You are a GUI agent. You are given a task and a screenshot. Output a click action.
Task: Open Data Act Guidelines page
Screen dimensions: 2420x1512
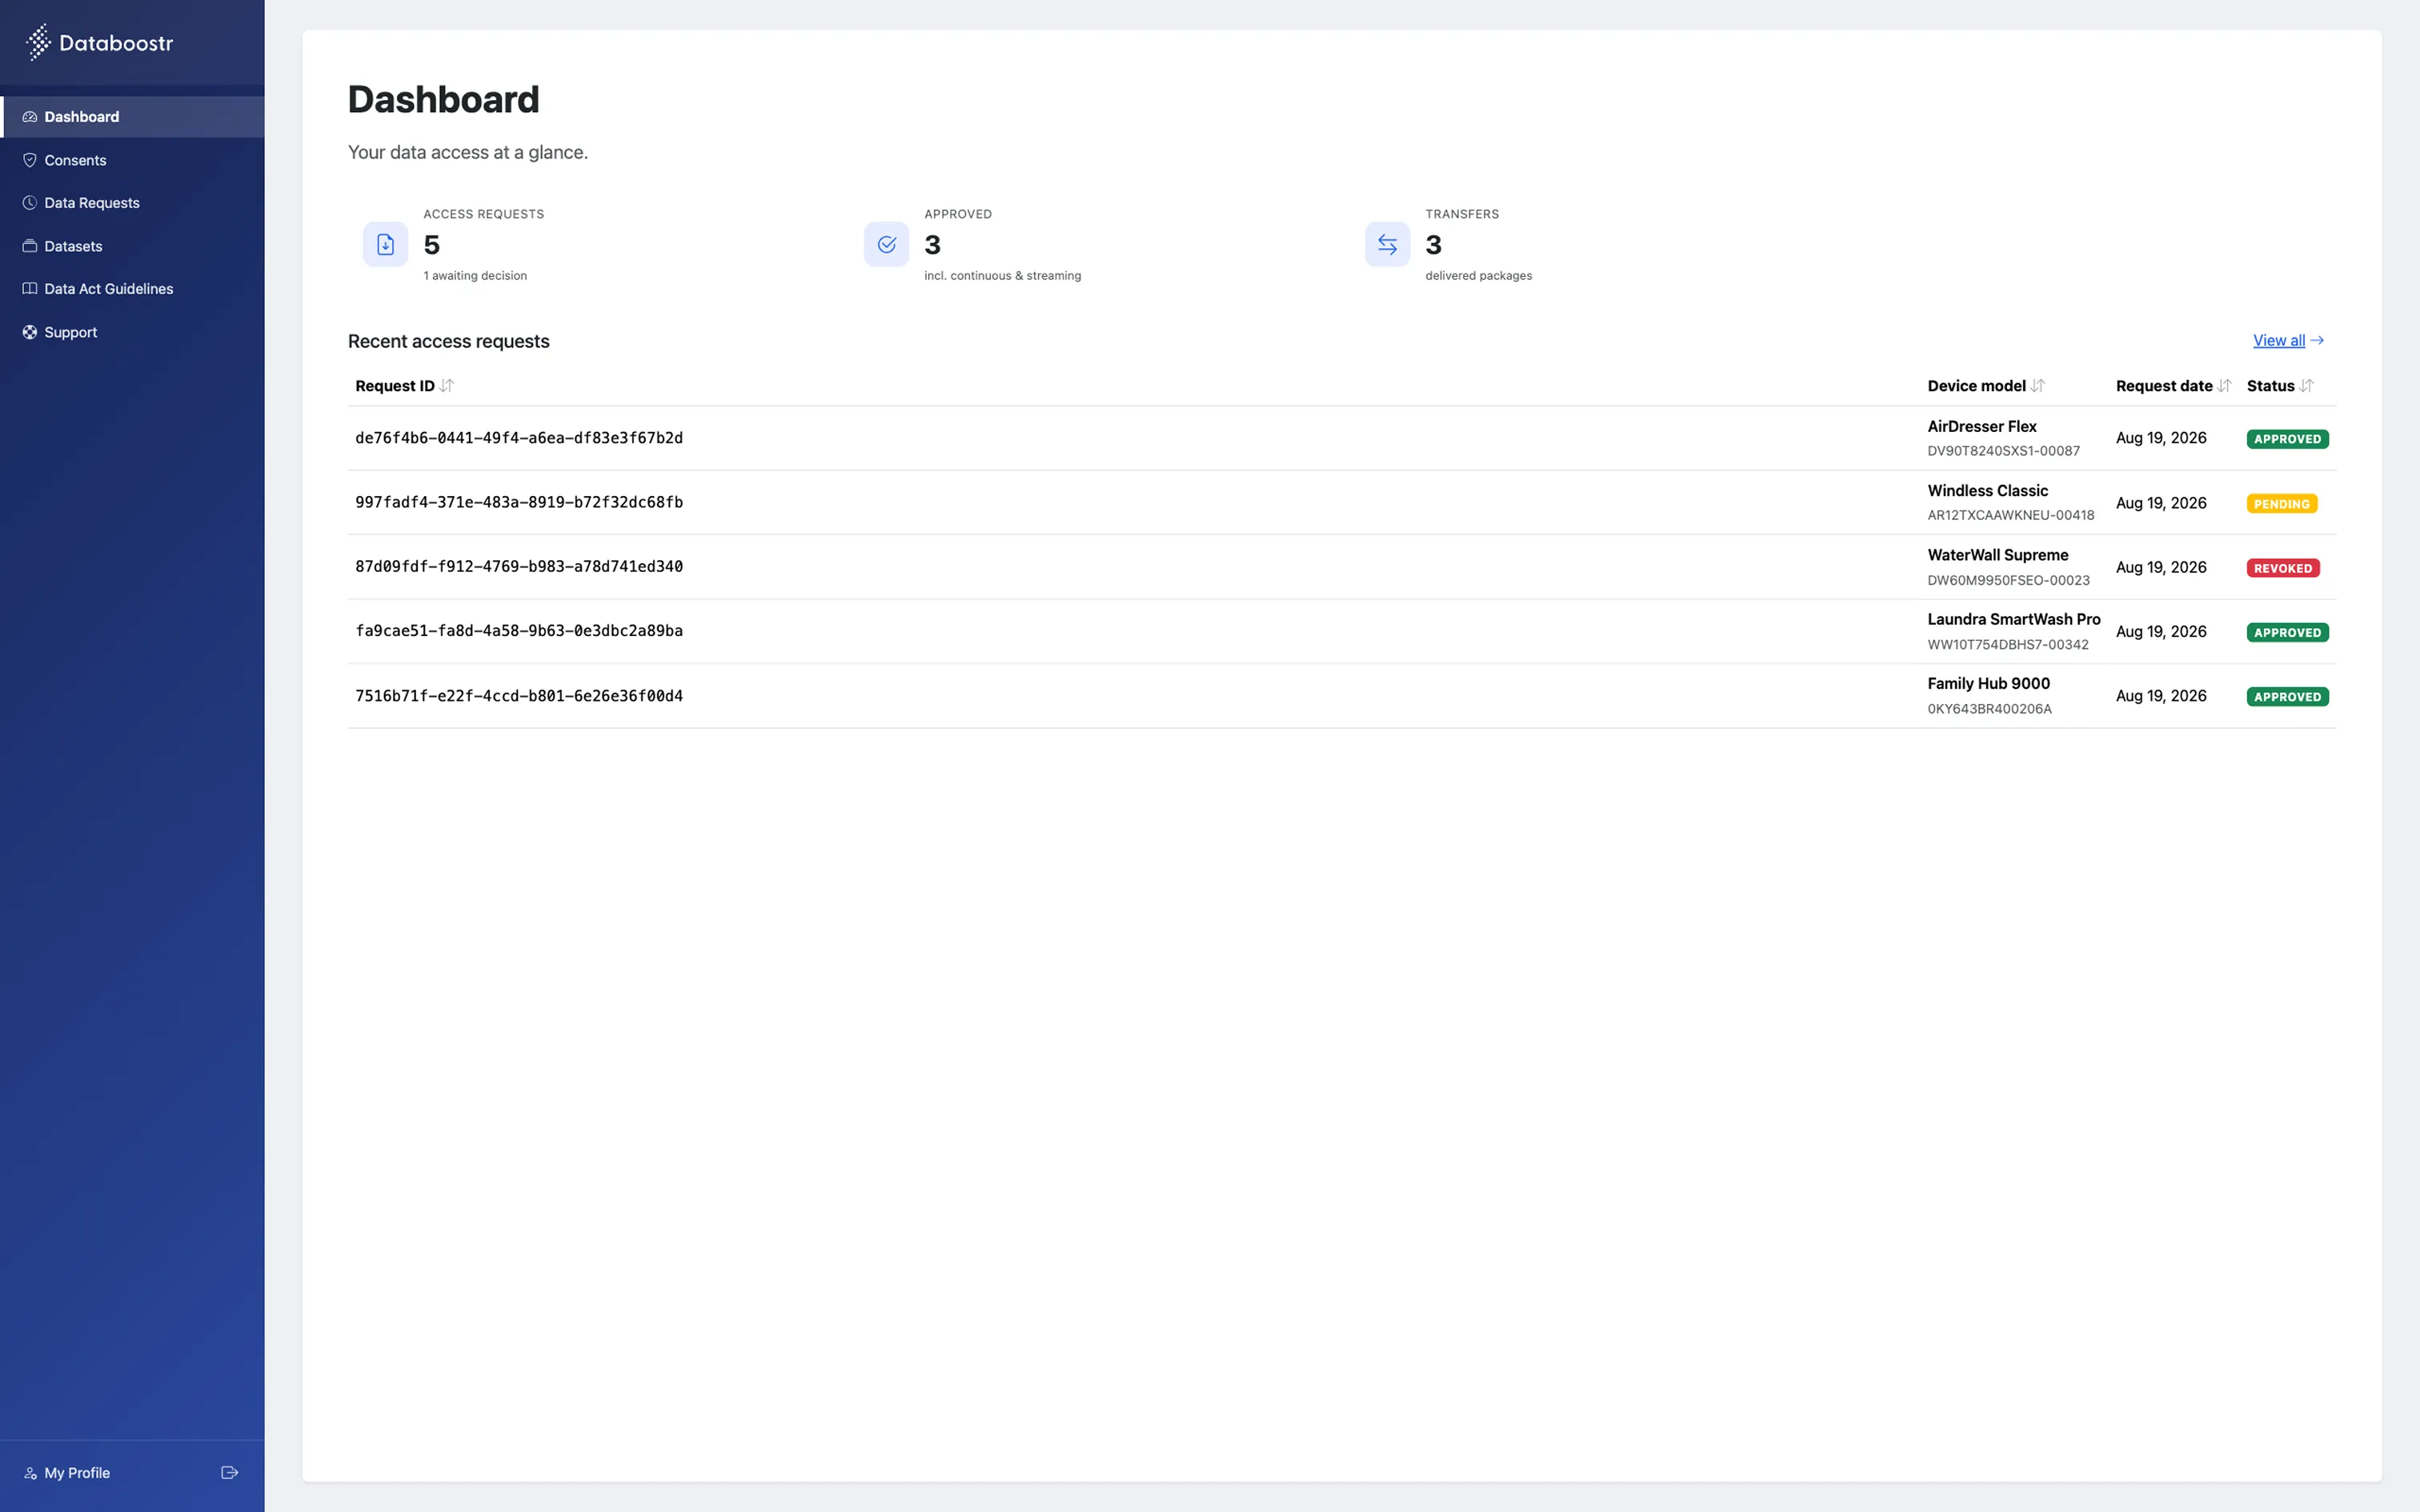(x=132, y=289)
